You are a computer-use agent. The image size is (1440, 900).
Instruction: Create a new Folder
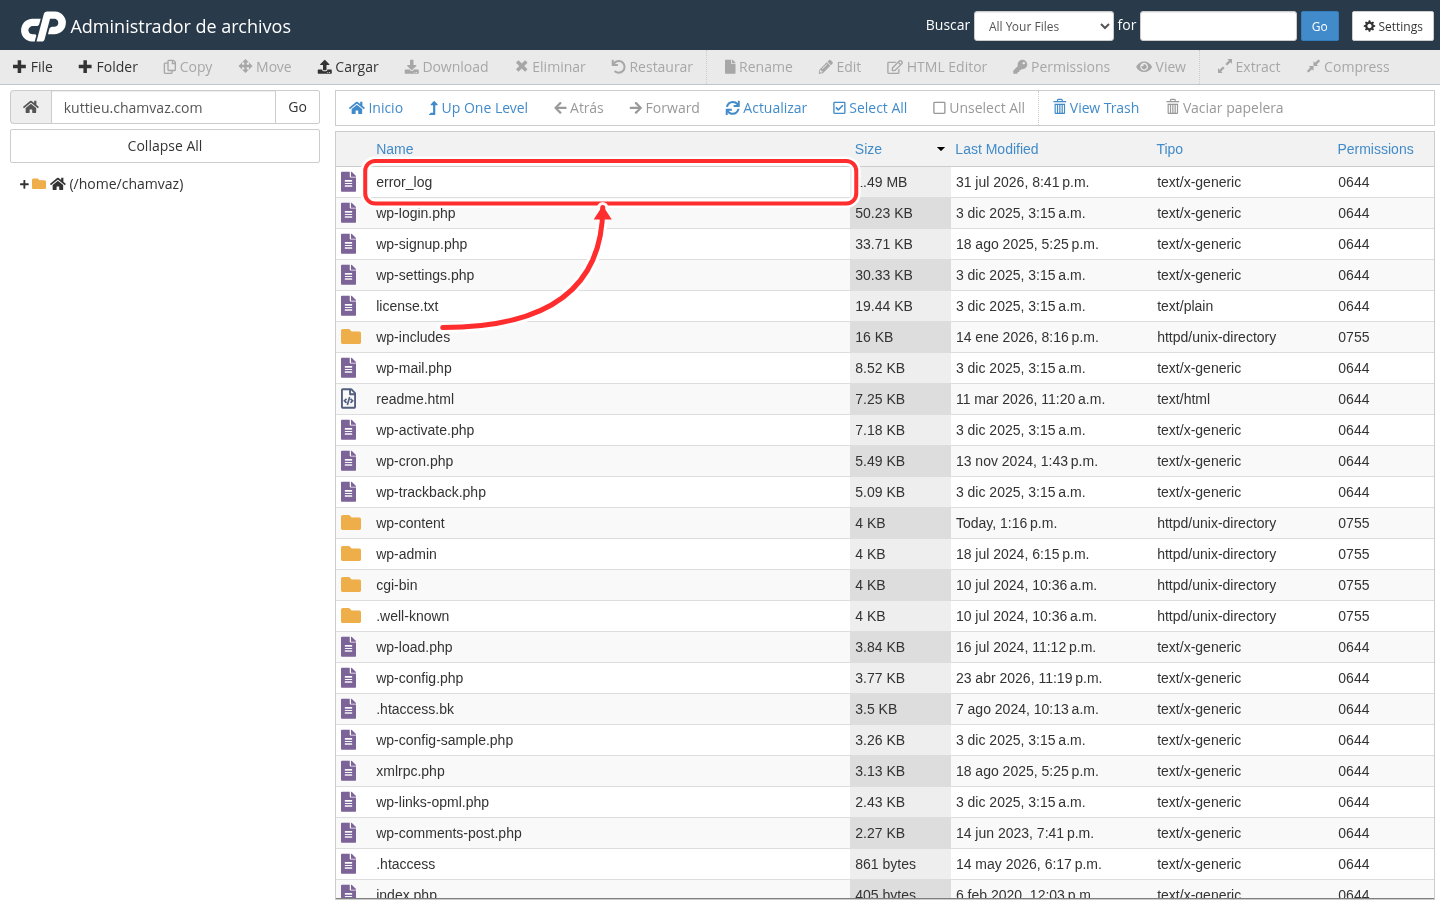(x=108, y=67)
